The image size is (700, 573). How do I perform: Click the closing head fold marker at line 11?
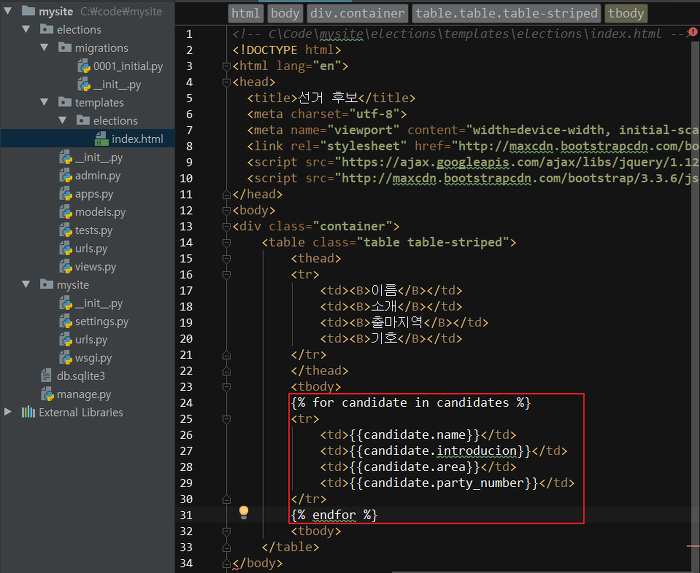point(226,195)
